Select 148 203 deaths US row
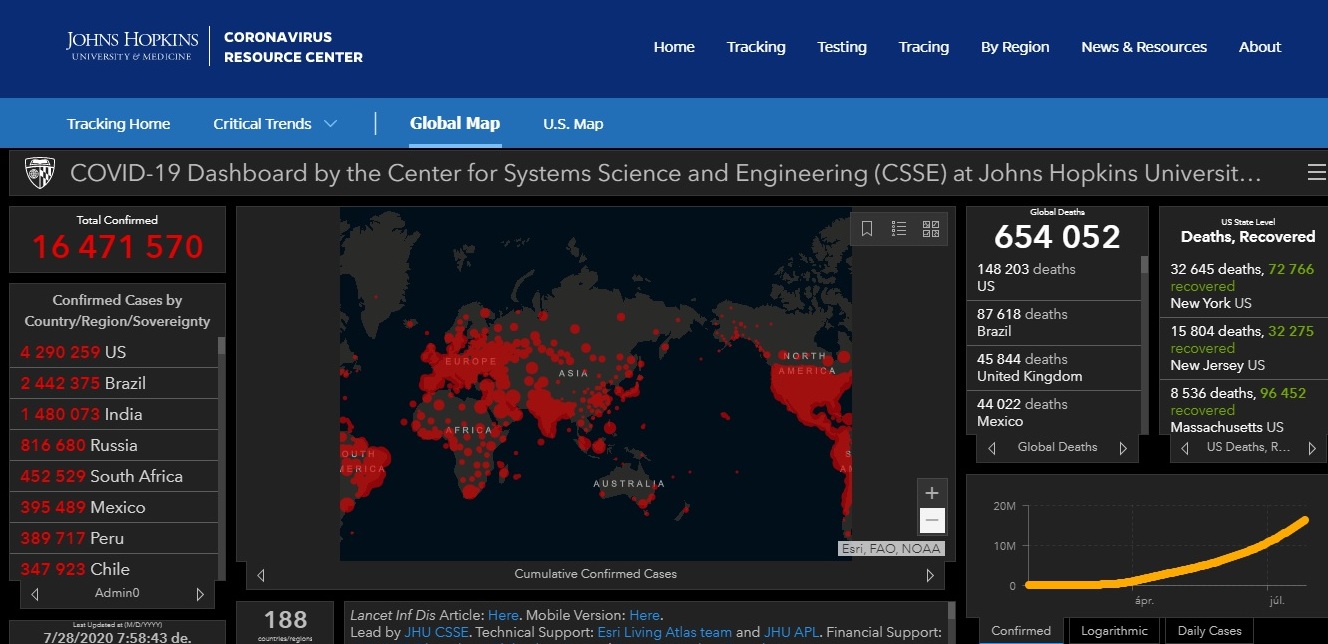Image resolution: width=1328 pixels, height=644 pixels. (1054, 277)
